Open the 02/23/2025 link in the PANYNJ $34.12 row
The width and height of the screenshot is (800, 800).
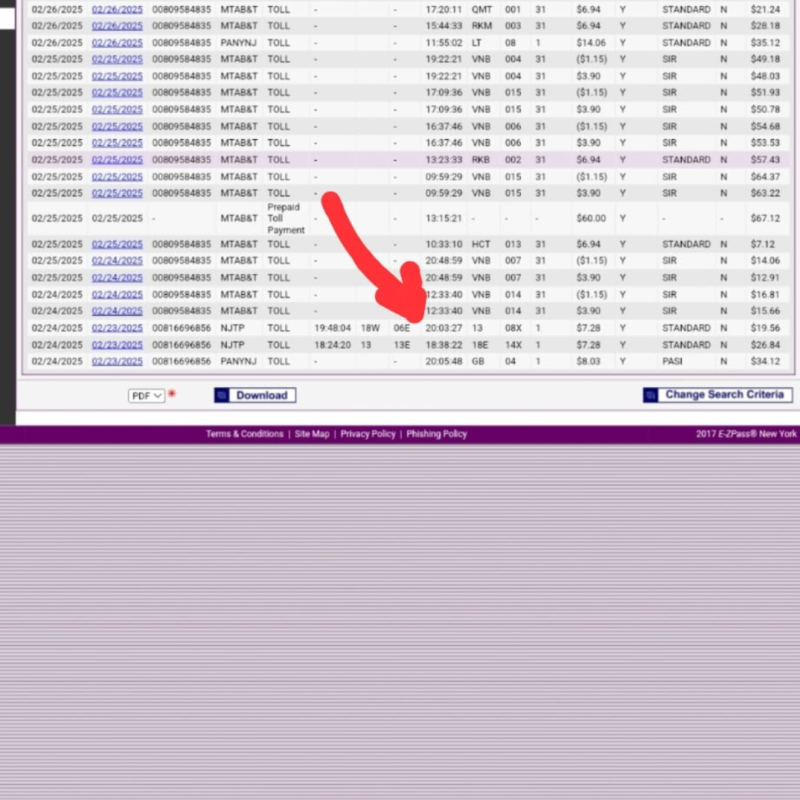[117, 361]
